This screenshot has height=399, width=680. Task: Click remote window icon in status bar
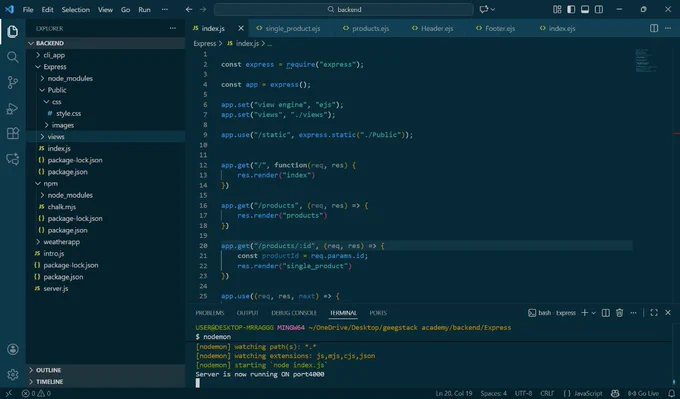[8, 393]
